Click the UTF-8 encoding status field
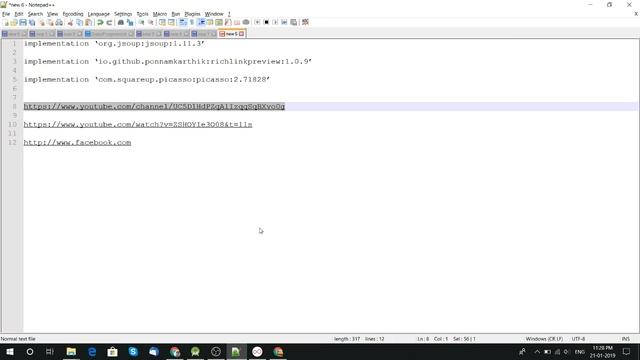Viewport: 640px width, 360px height. click(578, 339)
